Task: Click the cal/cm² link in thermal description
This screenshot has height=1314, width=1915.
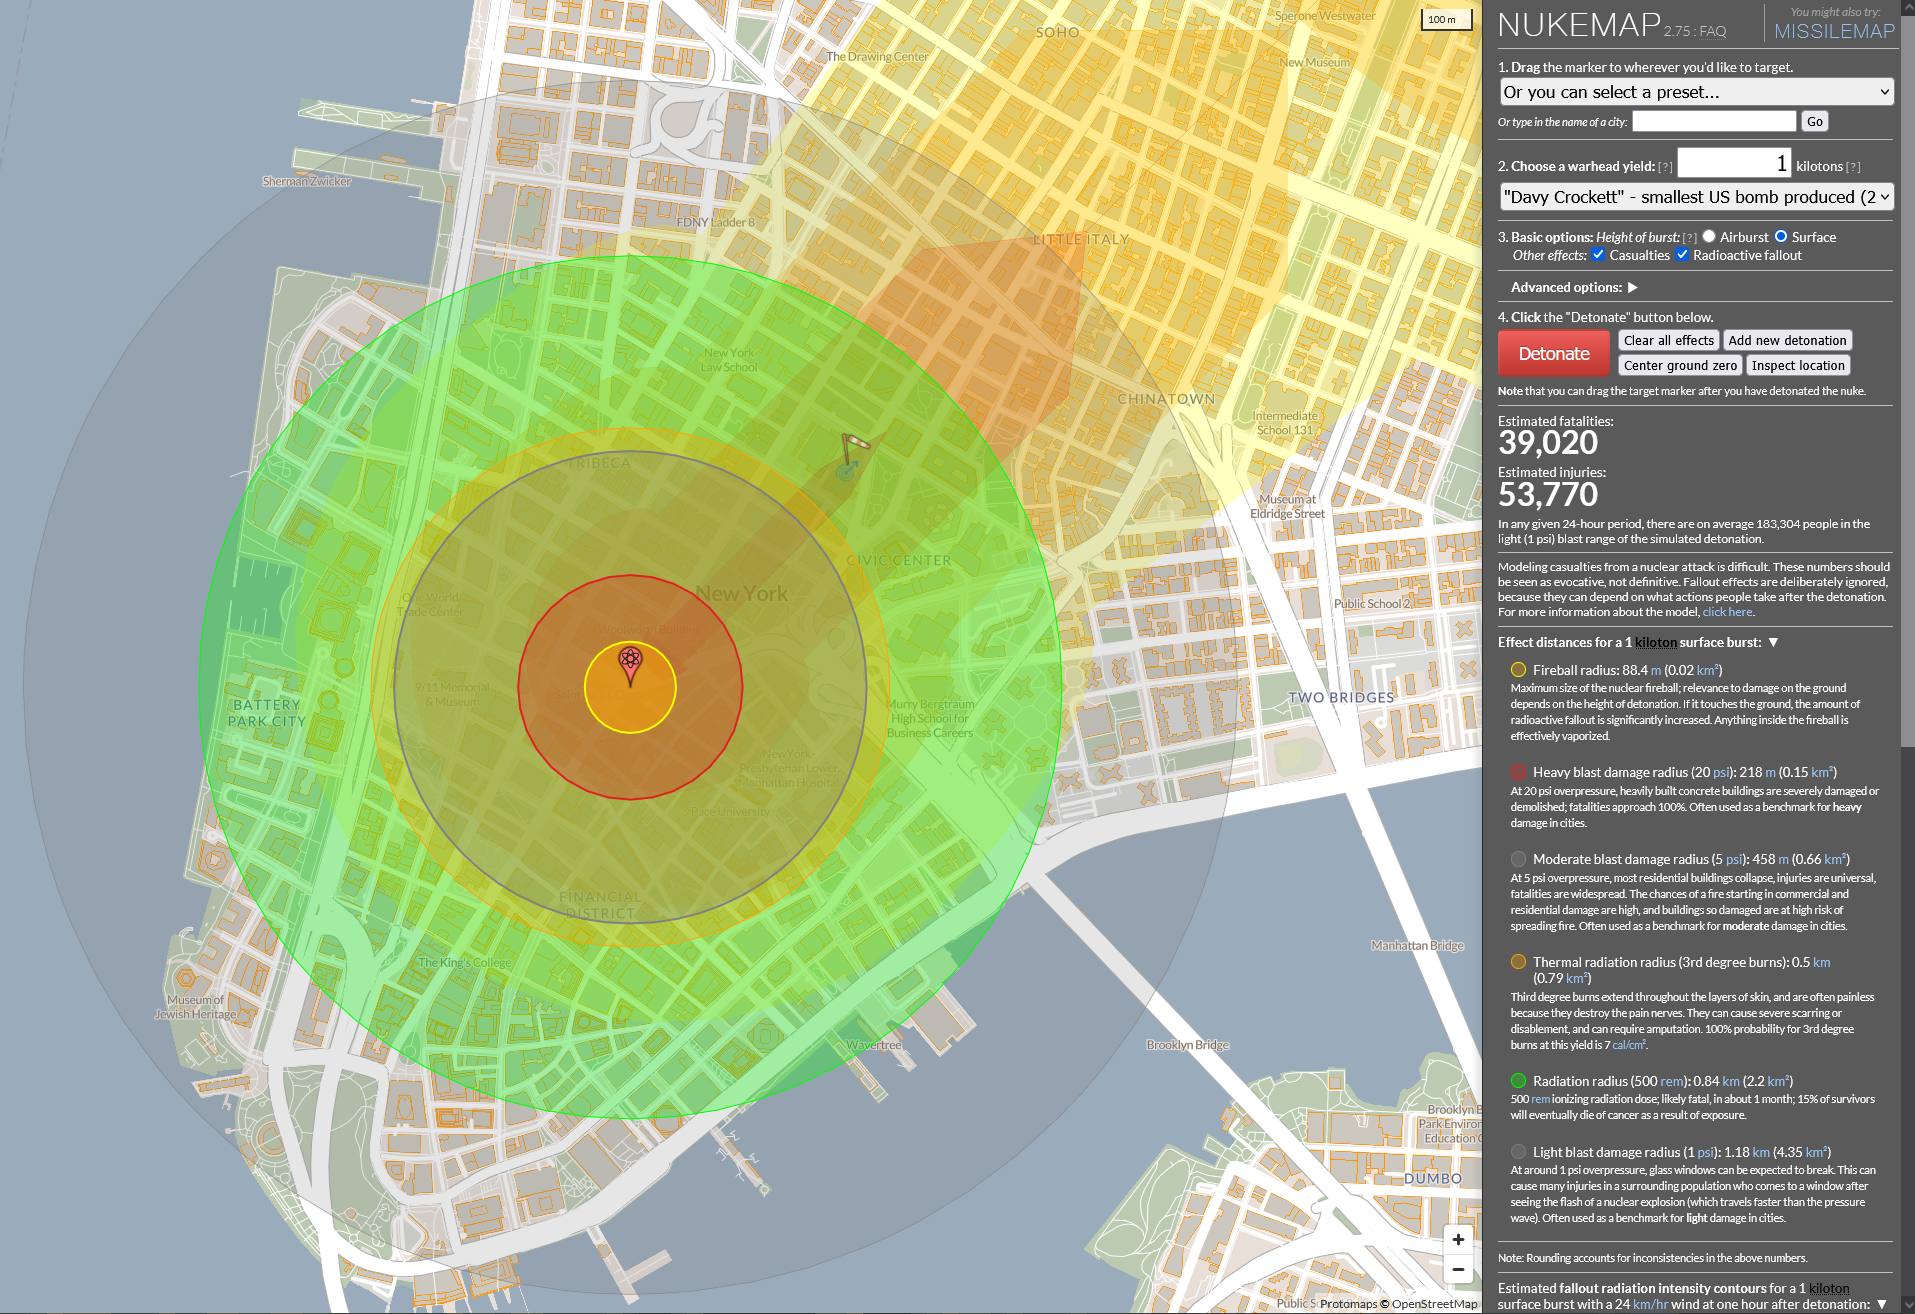Action: [x=1628, y=1044]
